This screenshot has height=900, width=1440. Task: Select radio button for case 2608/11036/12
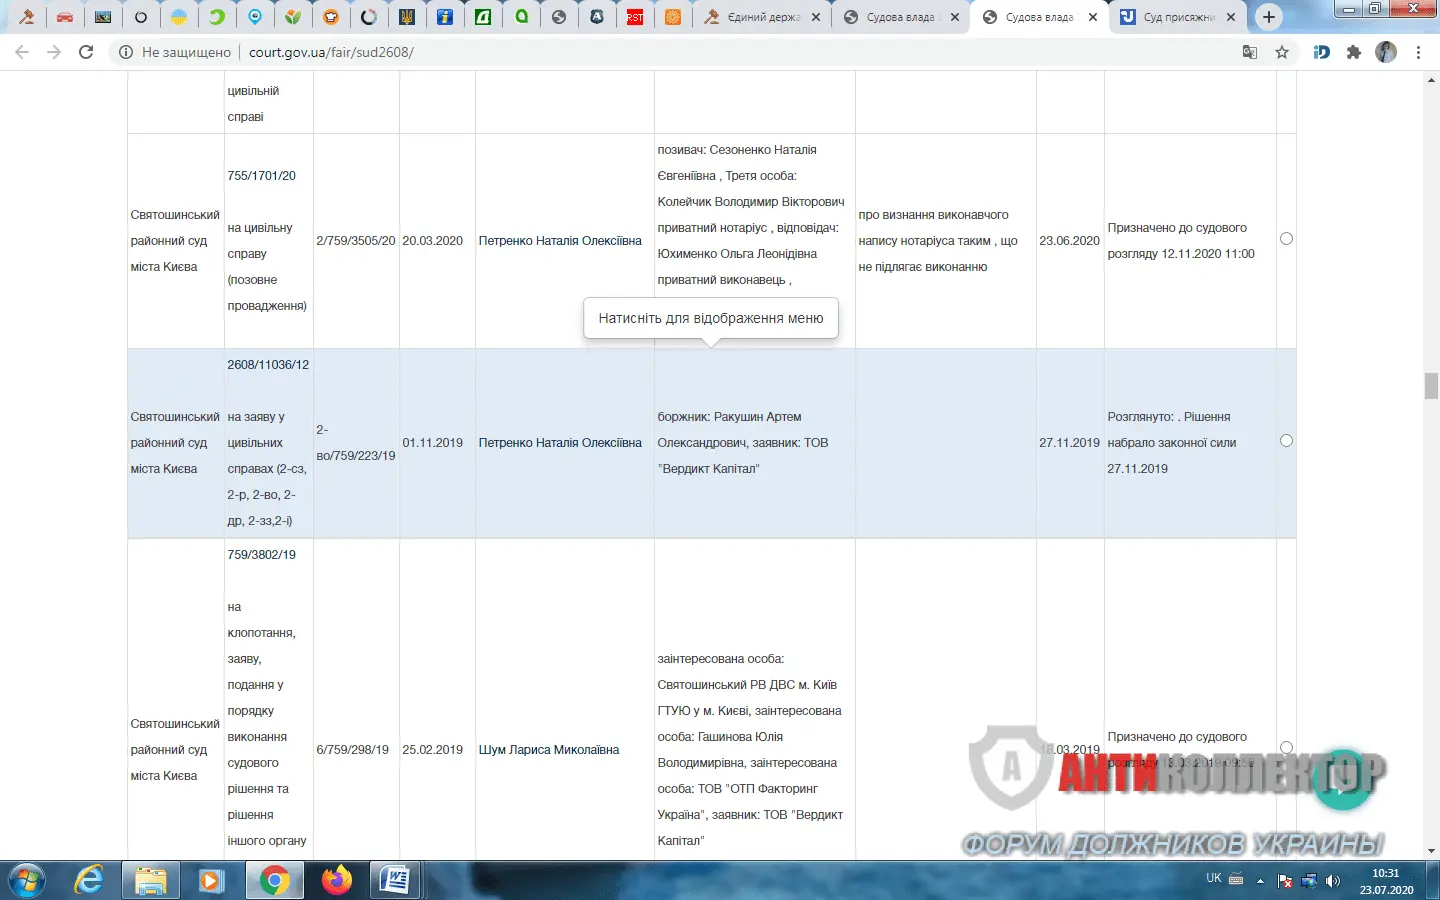[1286, 441]
